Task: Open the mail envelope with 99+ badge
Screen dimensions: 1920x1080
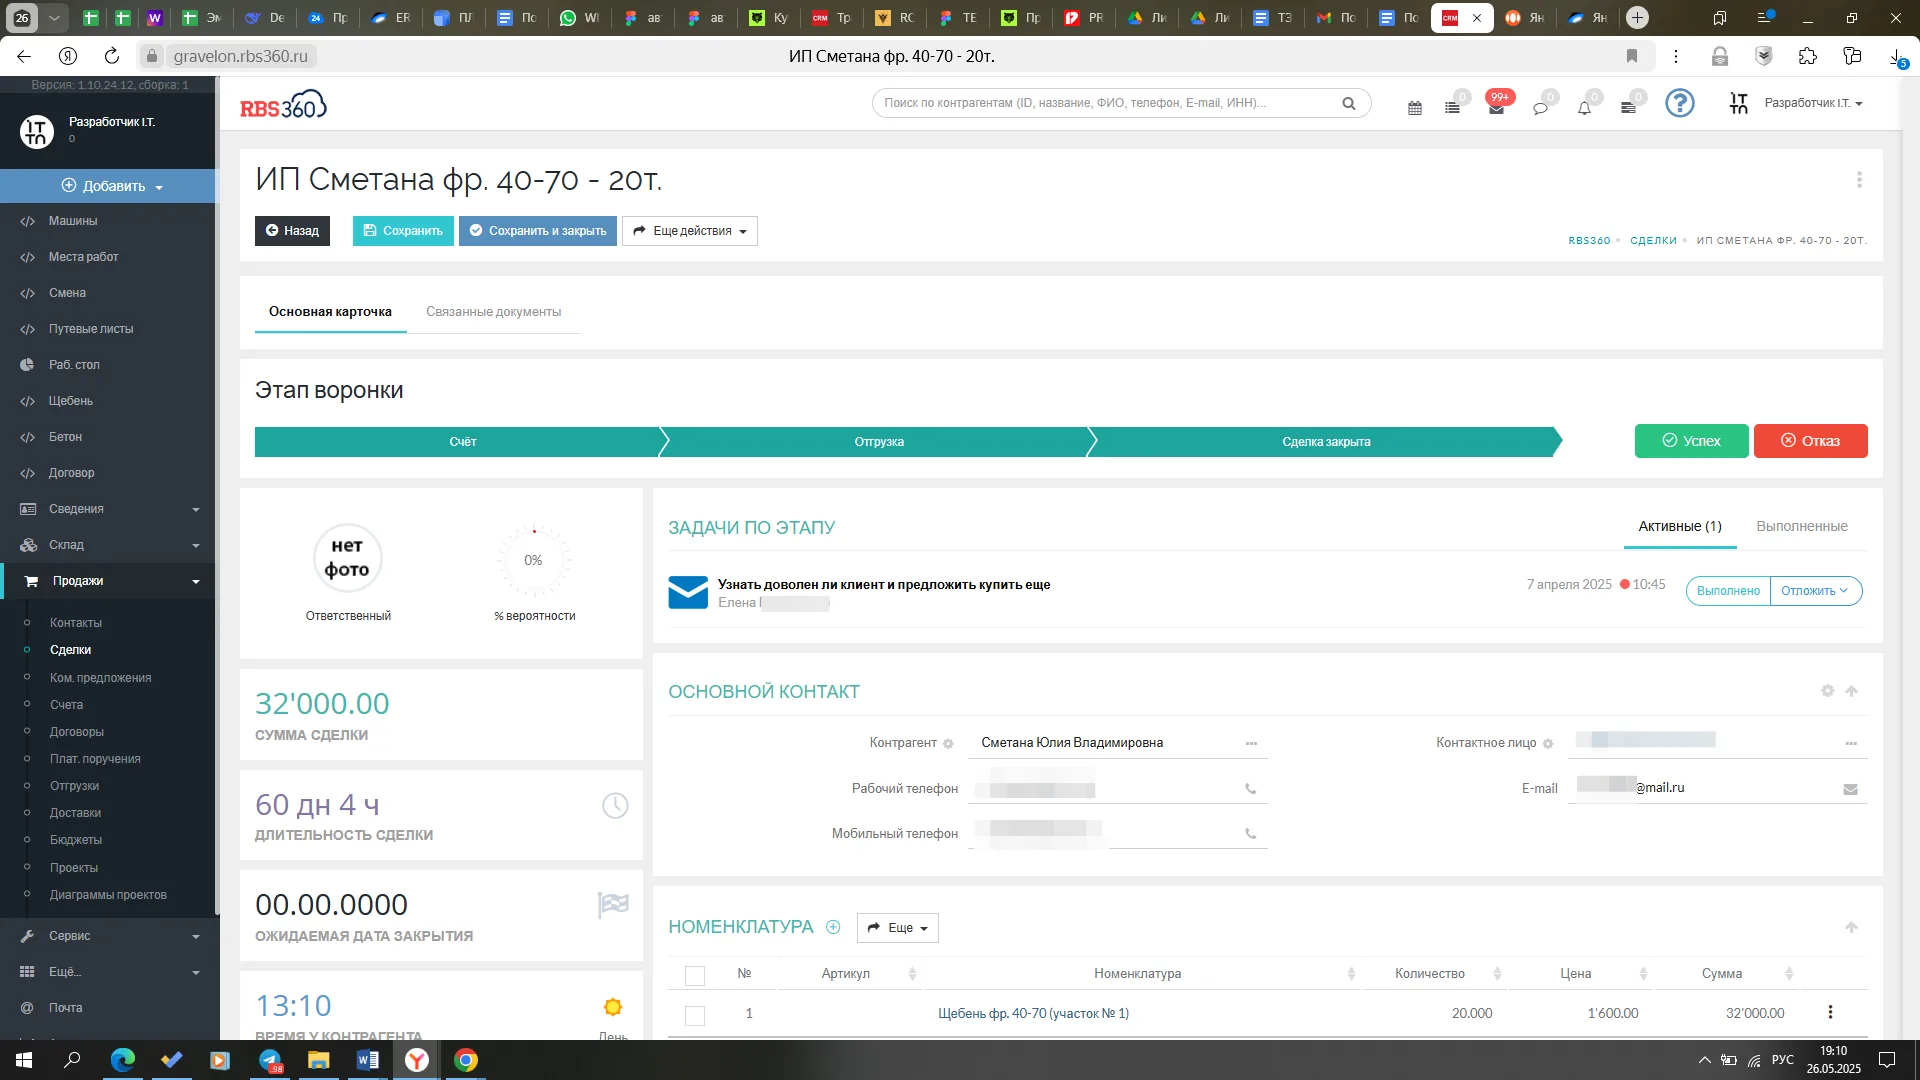Action: (x=1496, y=107)
